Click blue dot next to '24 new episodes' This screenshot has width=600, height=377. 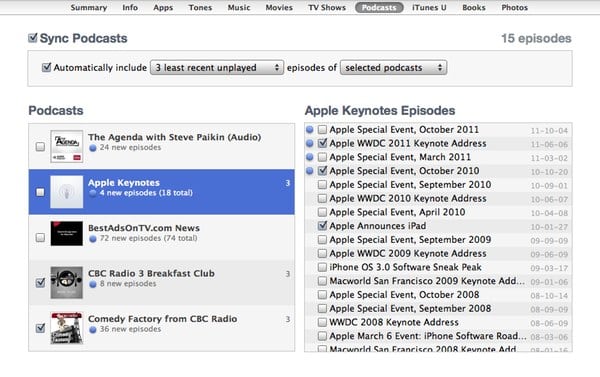(93, 148)
